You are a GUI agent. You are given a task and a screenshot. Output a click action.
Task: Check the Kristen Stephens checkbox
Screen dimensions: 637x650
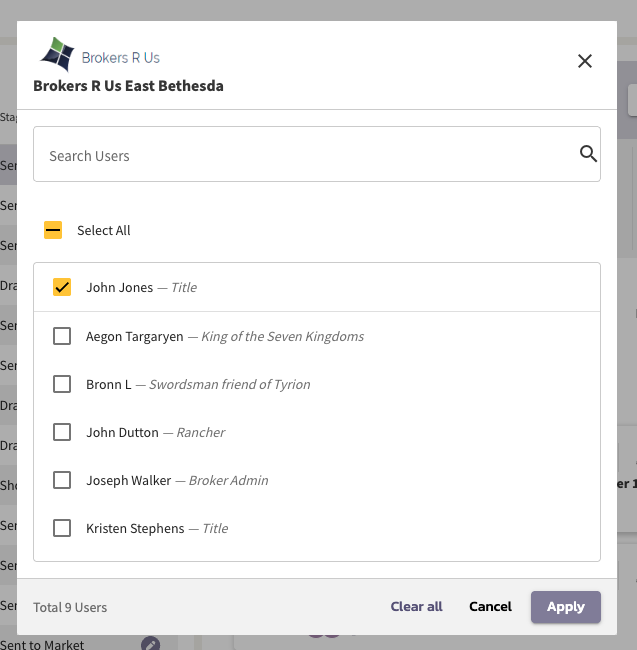click(62, 528)
